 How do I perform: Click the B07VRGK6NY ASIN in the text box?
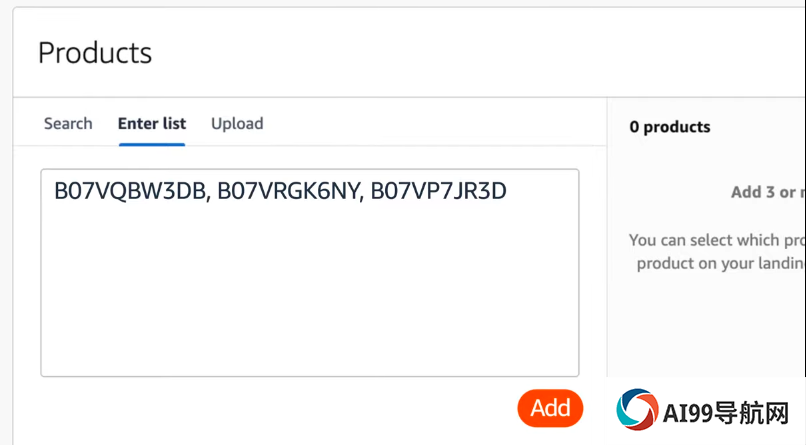(288, 191)
